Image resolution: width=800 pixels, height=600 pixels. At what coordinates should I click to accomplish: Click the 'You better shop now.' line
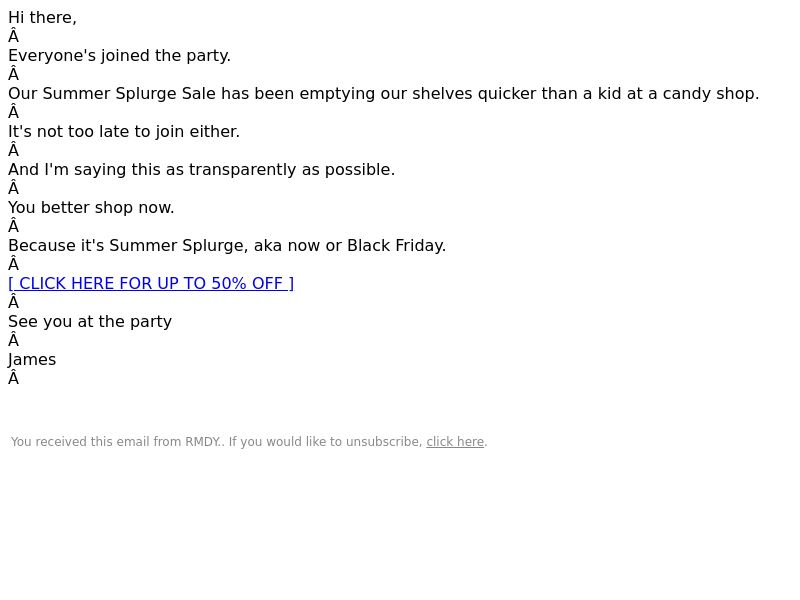pyautogui.click(x=91, y=208)
